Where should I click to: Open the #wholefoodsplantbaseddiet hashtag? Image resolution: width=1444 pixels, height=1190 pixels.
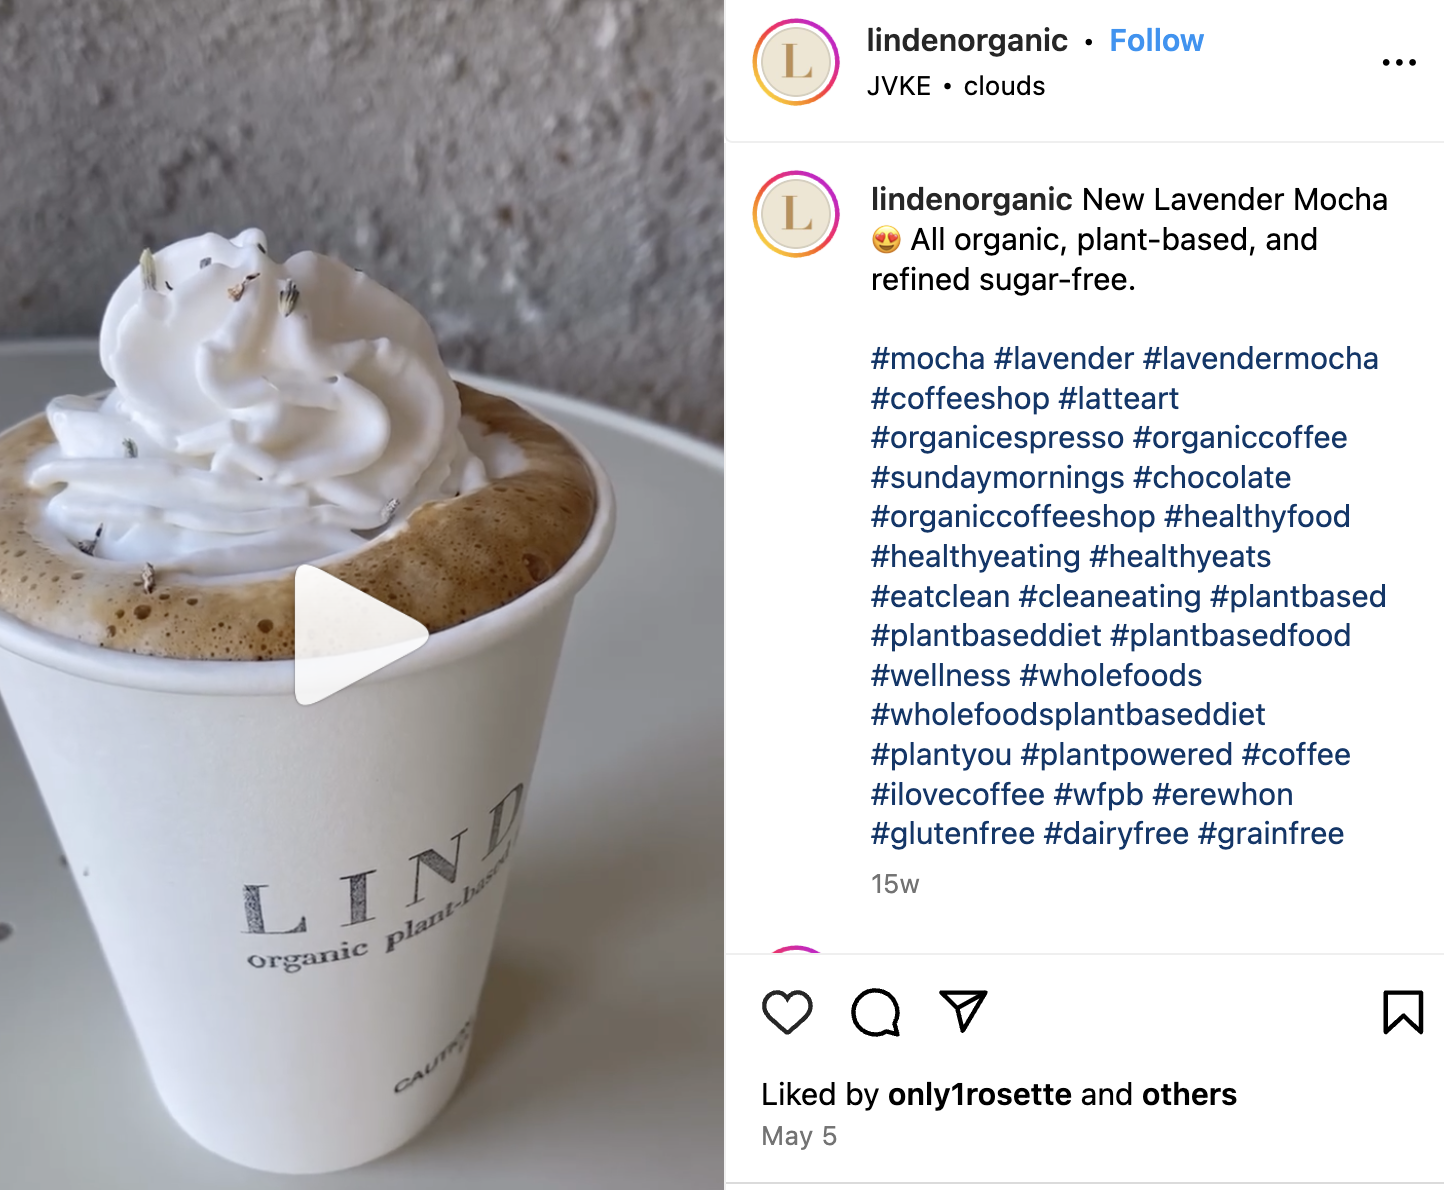pyautogui.click(x=1068, y=715)
